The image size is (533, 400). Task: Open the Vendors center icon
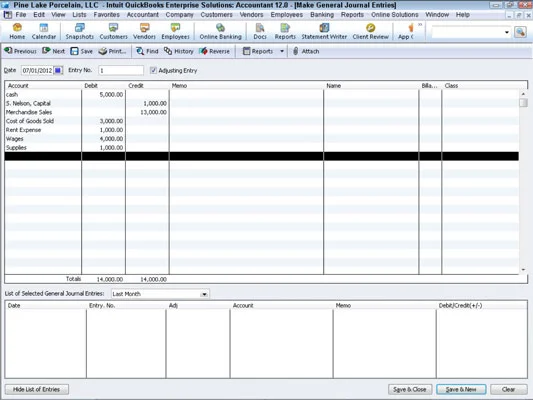[144, 32]
